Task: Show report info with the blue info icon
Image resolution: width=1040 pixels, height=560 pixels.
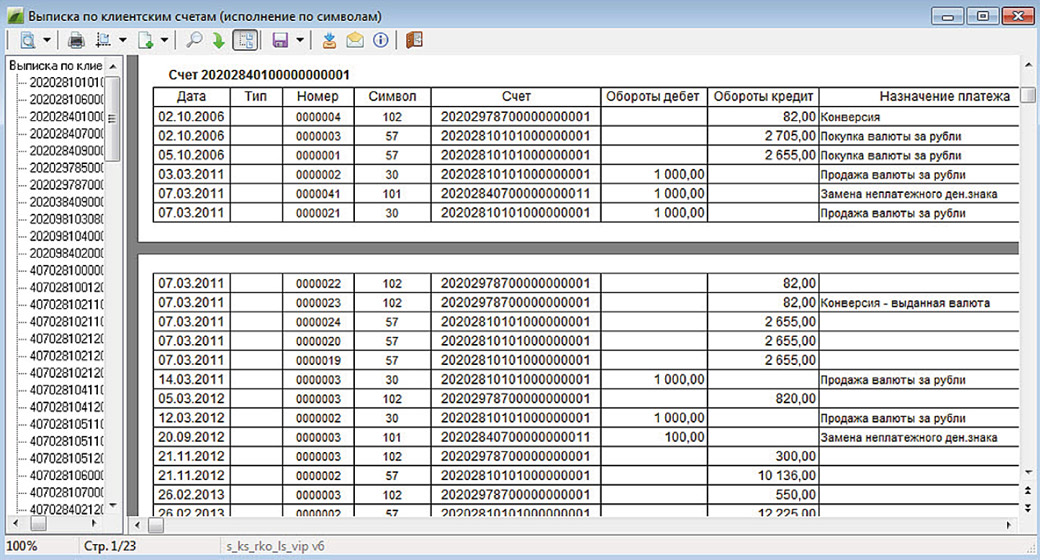Action: tap(380, 40)
